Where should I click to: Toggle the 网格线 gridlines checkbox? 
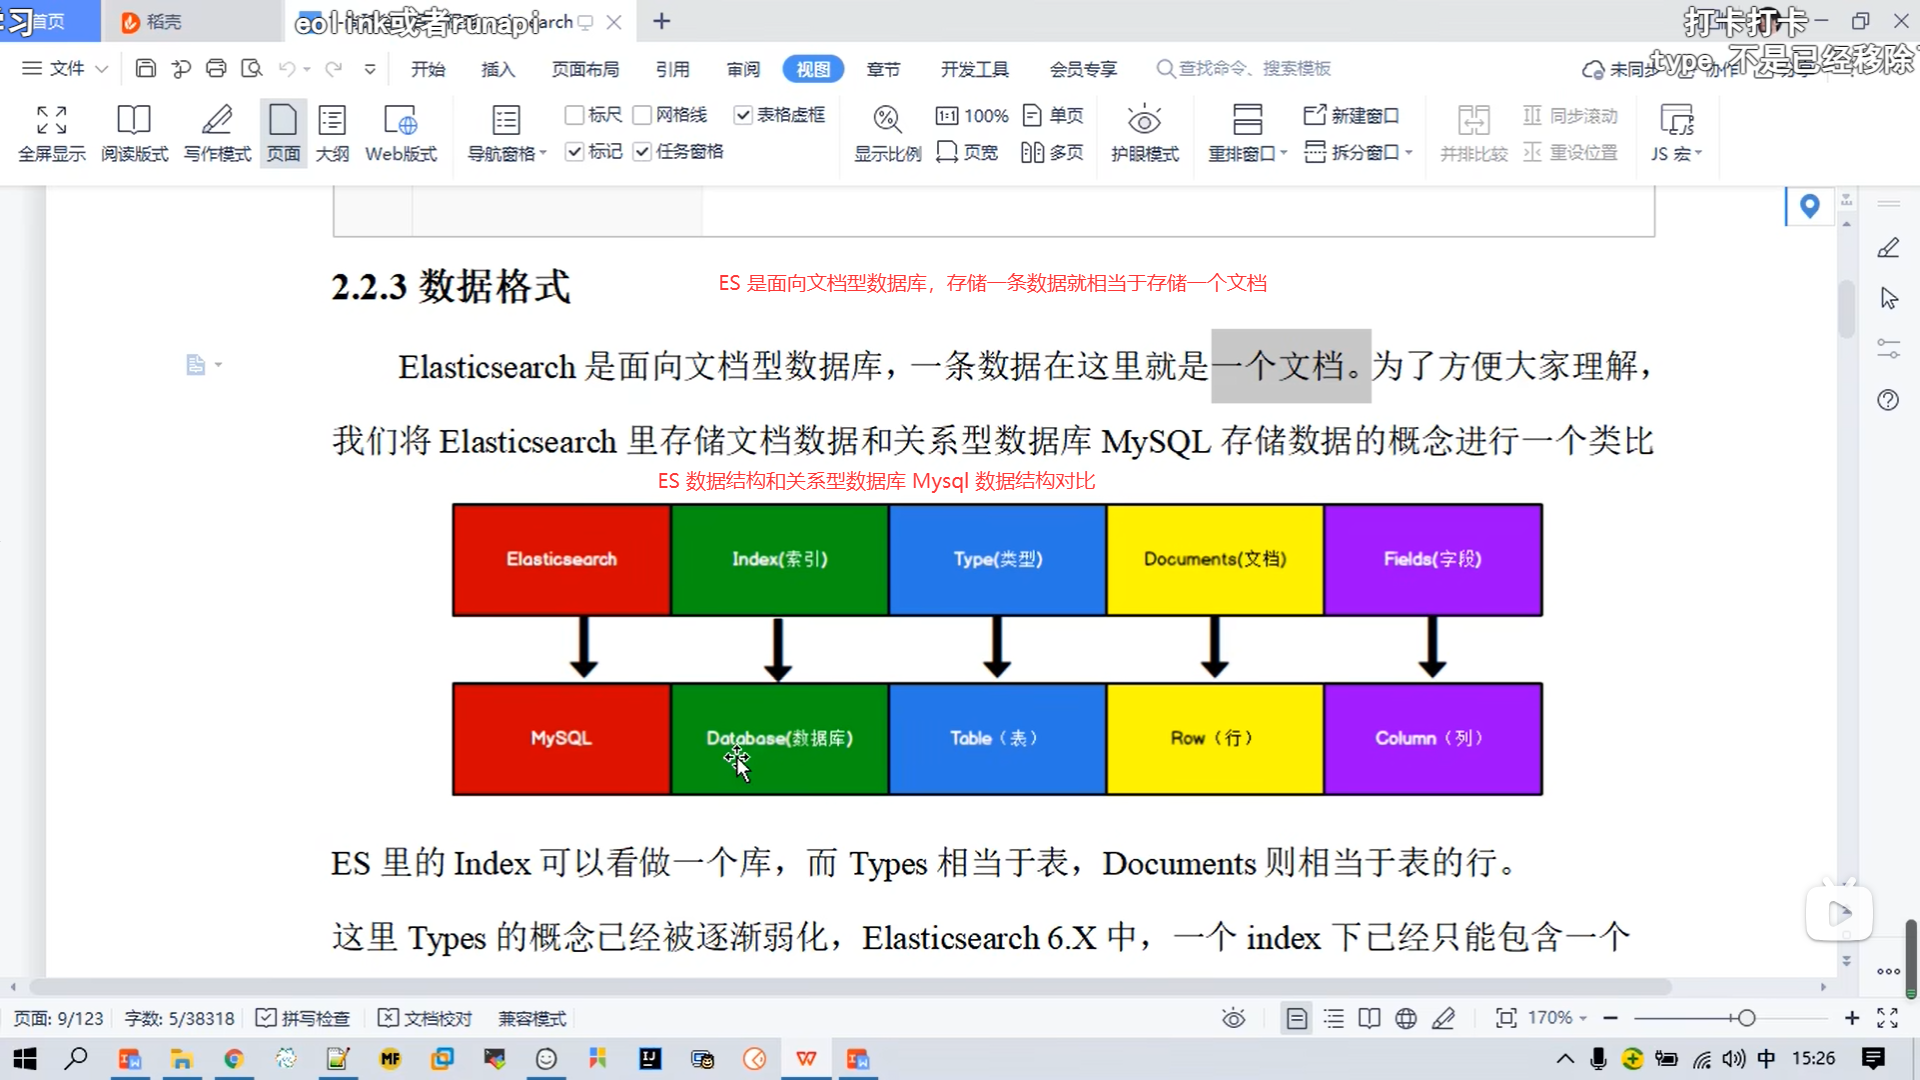tap(643, 115)
